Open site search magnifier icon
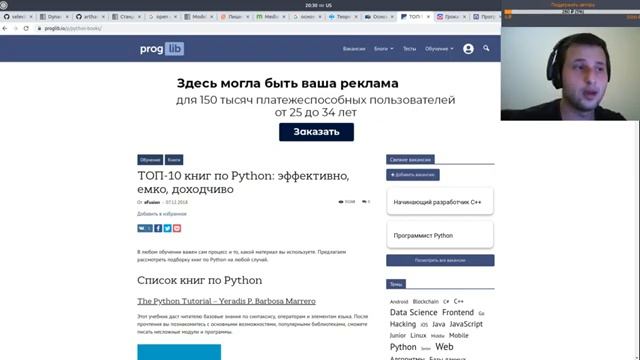The width and height of the screenshot is (640, 360). [486, 48]
